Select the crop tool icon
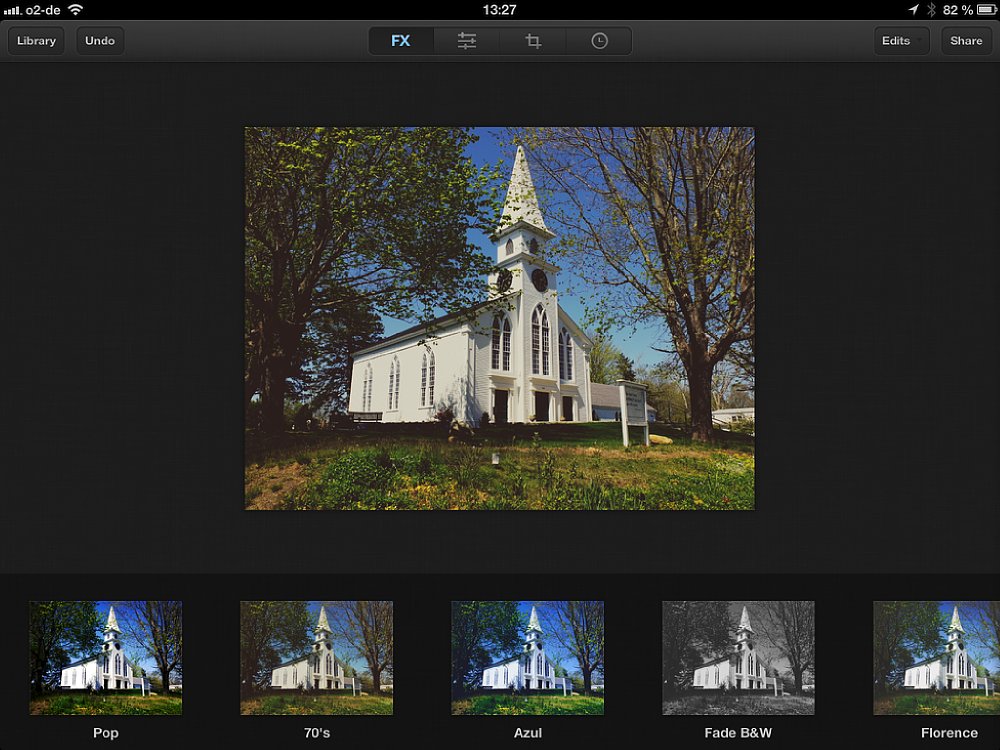1000x750 pixels. (x=533, y=41)
